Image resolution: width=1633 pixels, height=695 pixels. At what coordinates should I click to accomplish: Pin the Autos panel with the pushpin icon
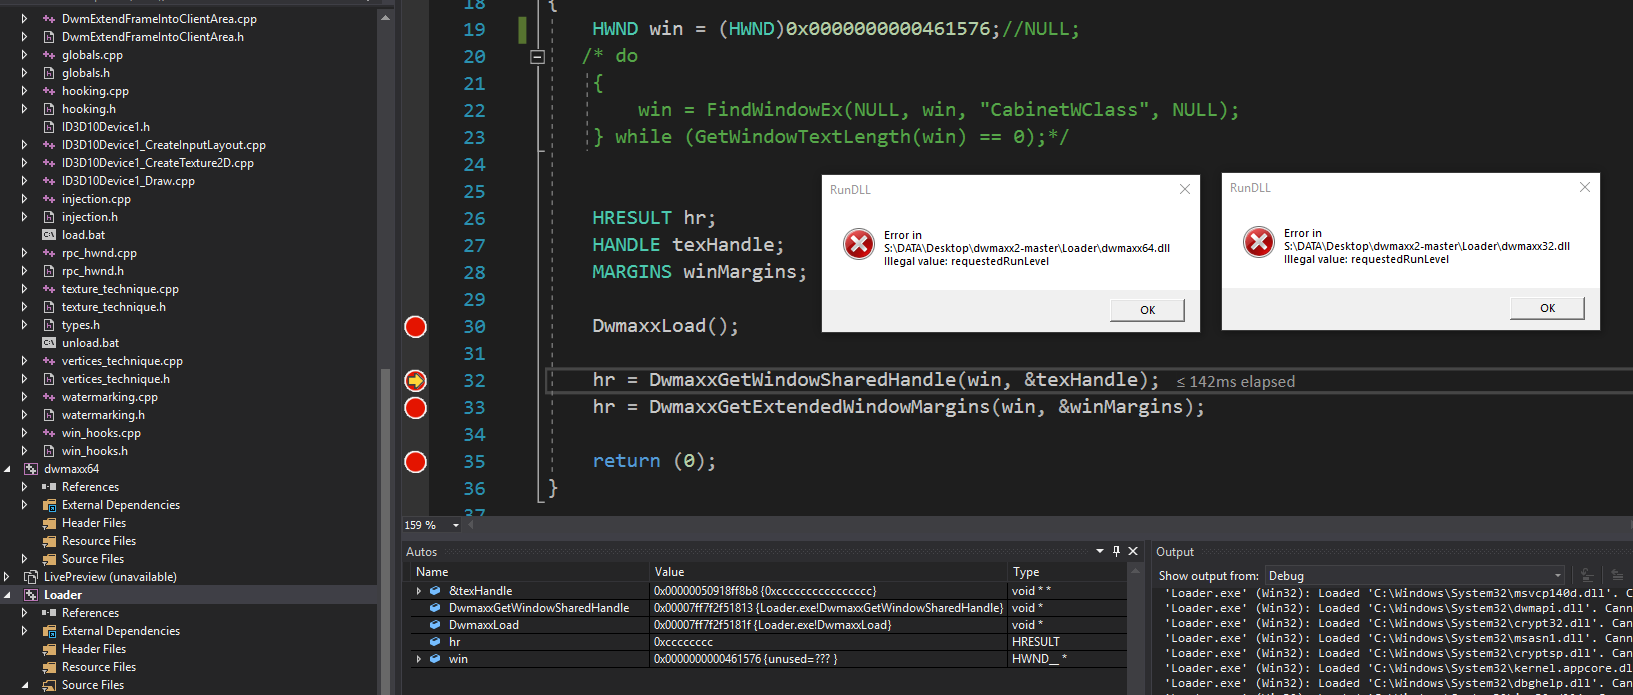tap(1116, 551)
